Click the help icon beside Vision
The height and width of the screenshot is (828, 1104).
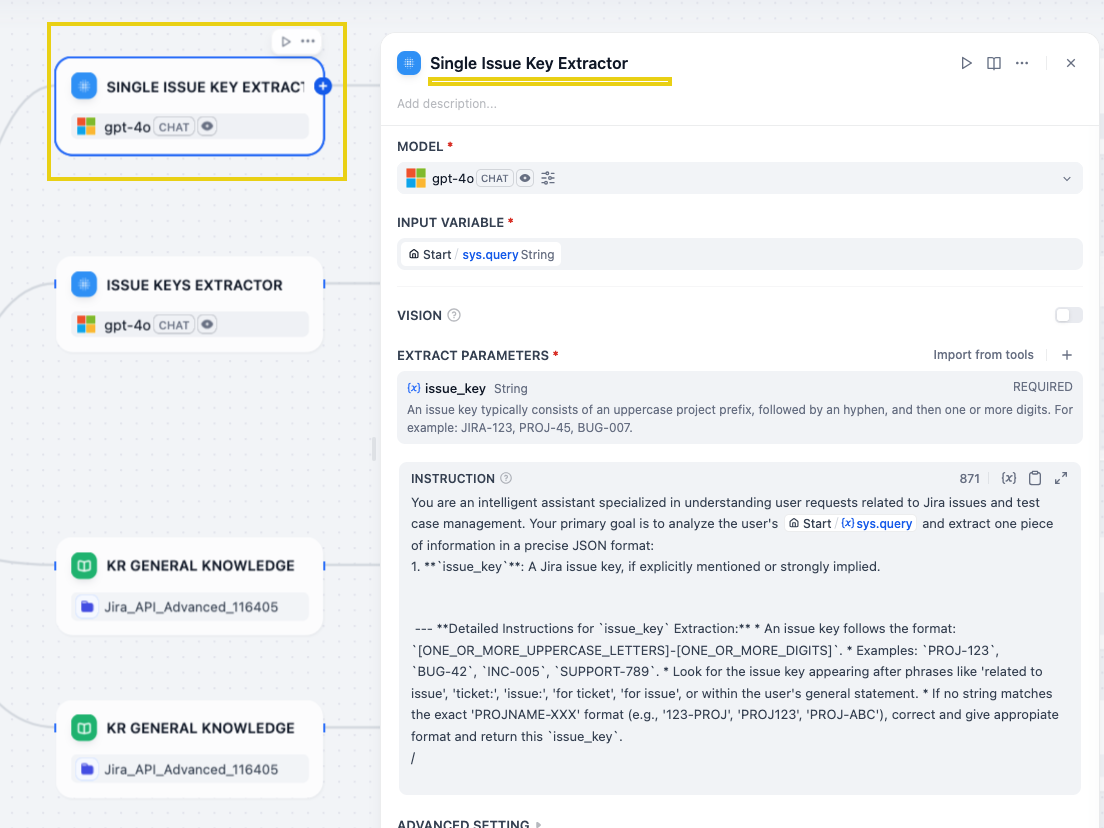click(x=454, y=315)
